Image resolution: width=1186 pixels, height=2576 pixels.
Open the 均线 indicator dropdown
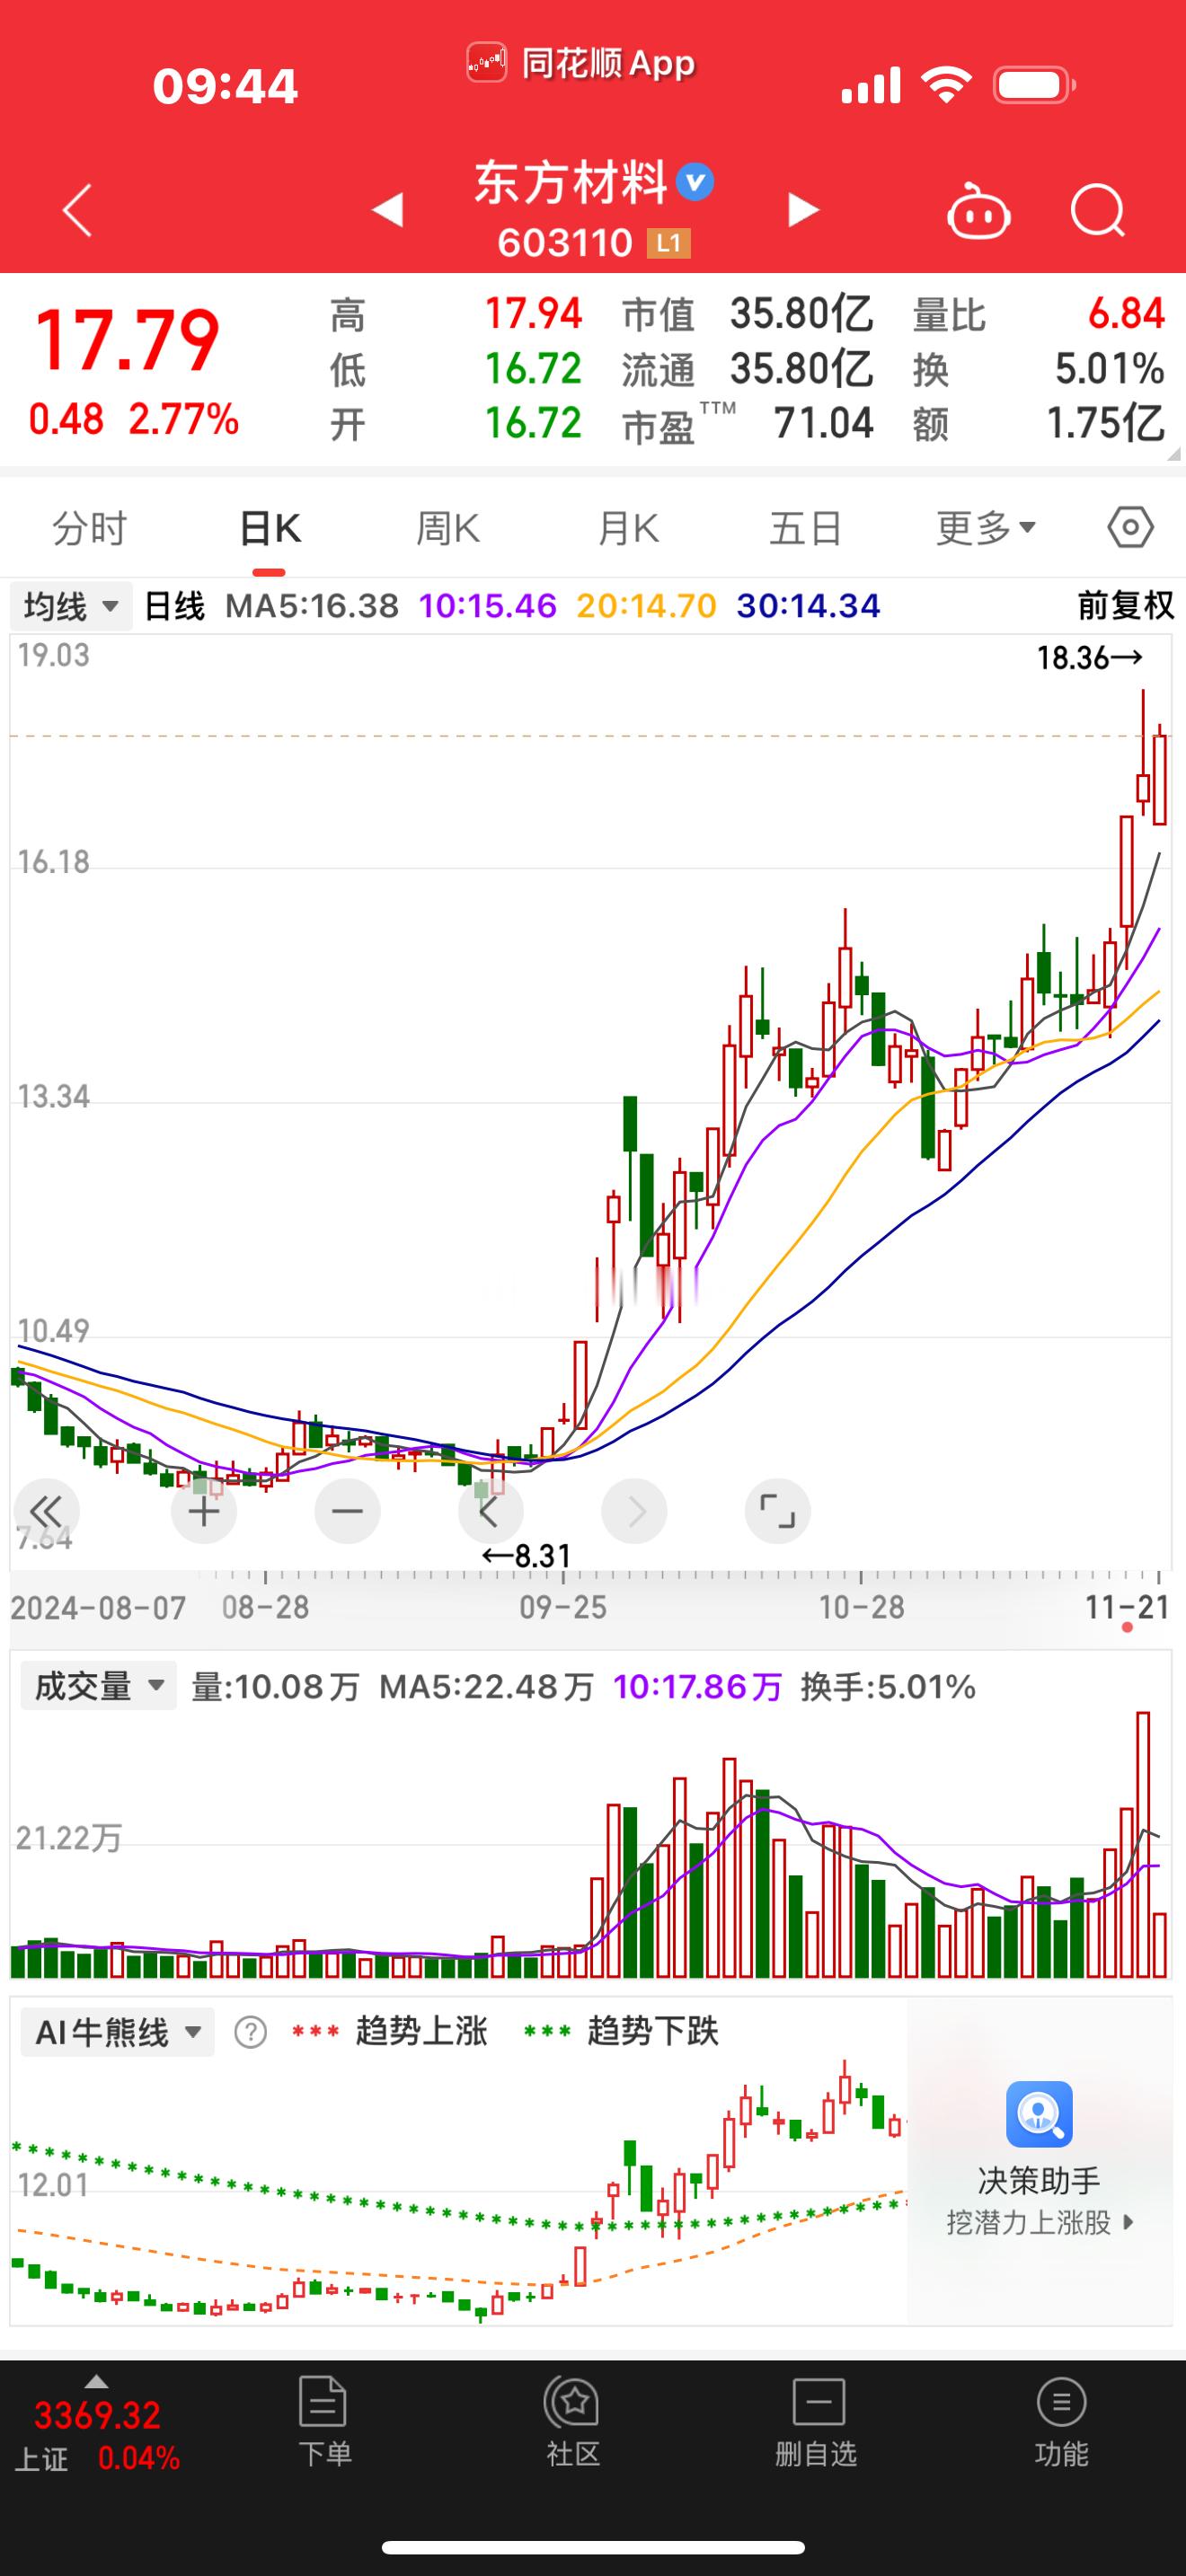[x=71, y=606]
